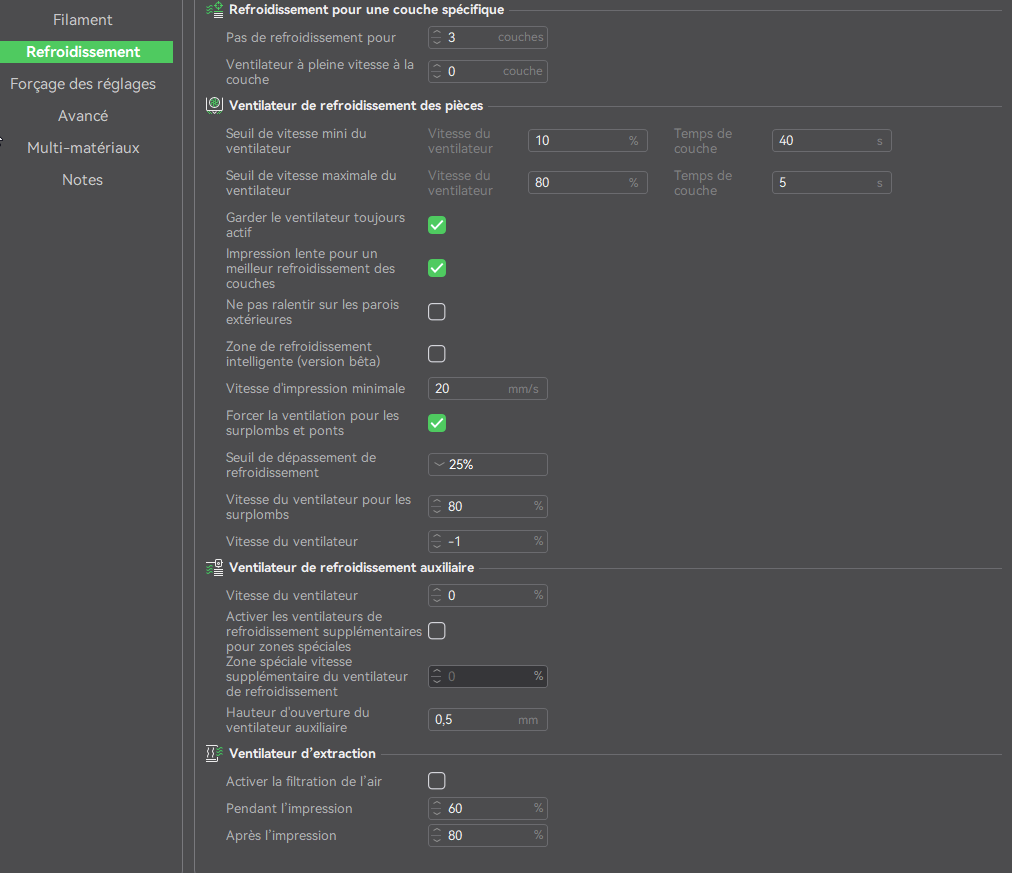
Task: Open the Multi-matériaux tab
Action: click(x=83, y=148)
